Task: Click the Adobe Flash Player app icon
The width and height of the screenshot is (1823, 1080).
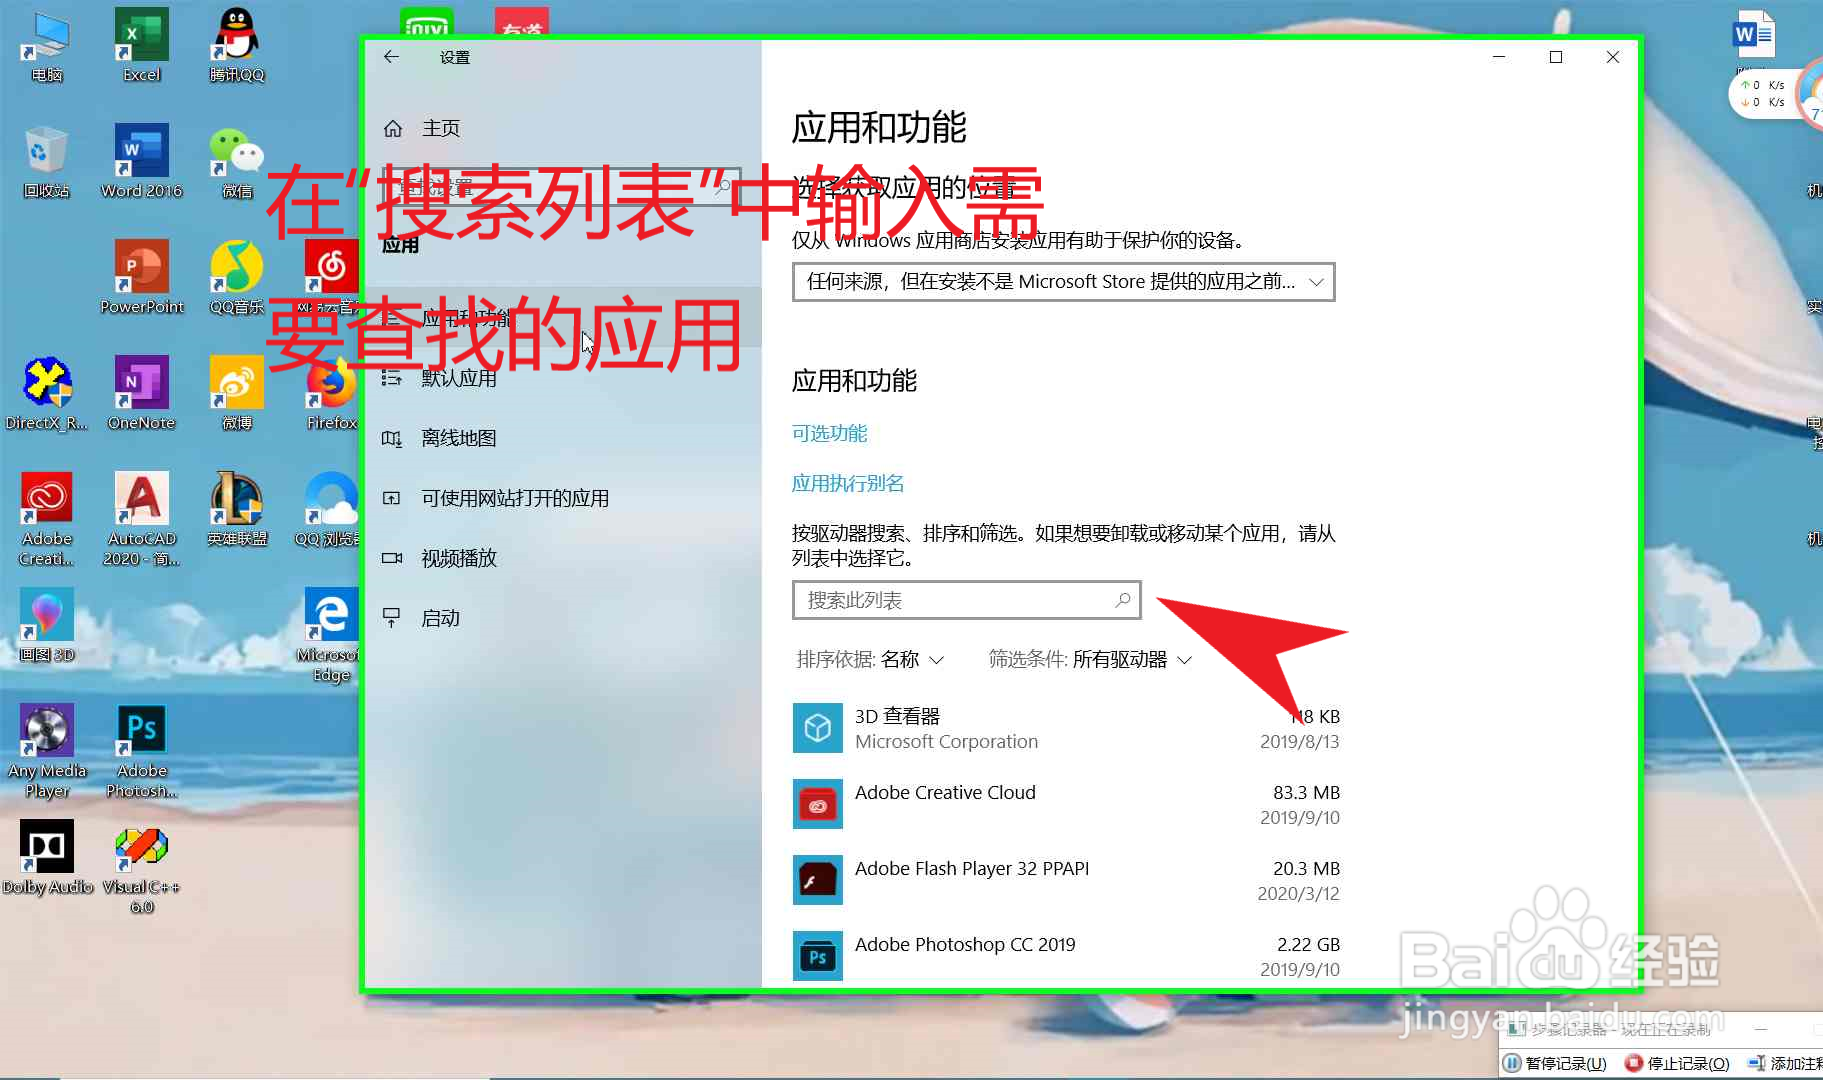Action: tap(818, 880)
